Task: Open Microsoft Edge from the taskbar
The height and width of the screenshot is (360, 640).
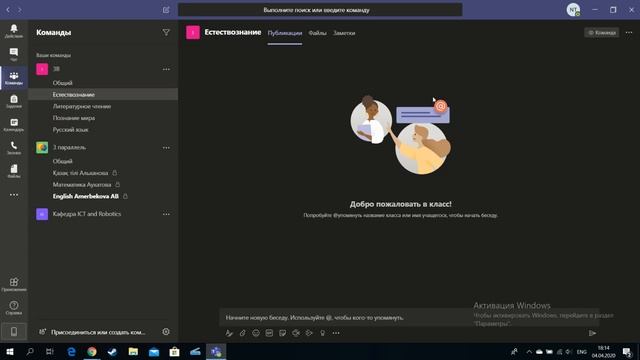Action: coord(71,351)
